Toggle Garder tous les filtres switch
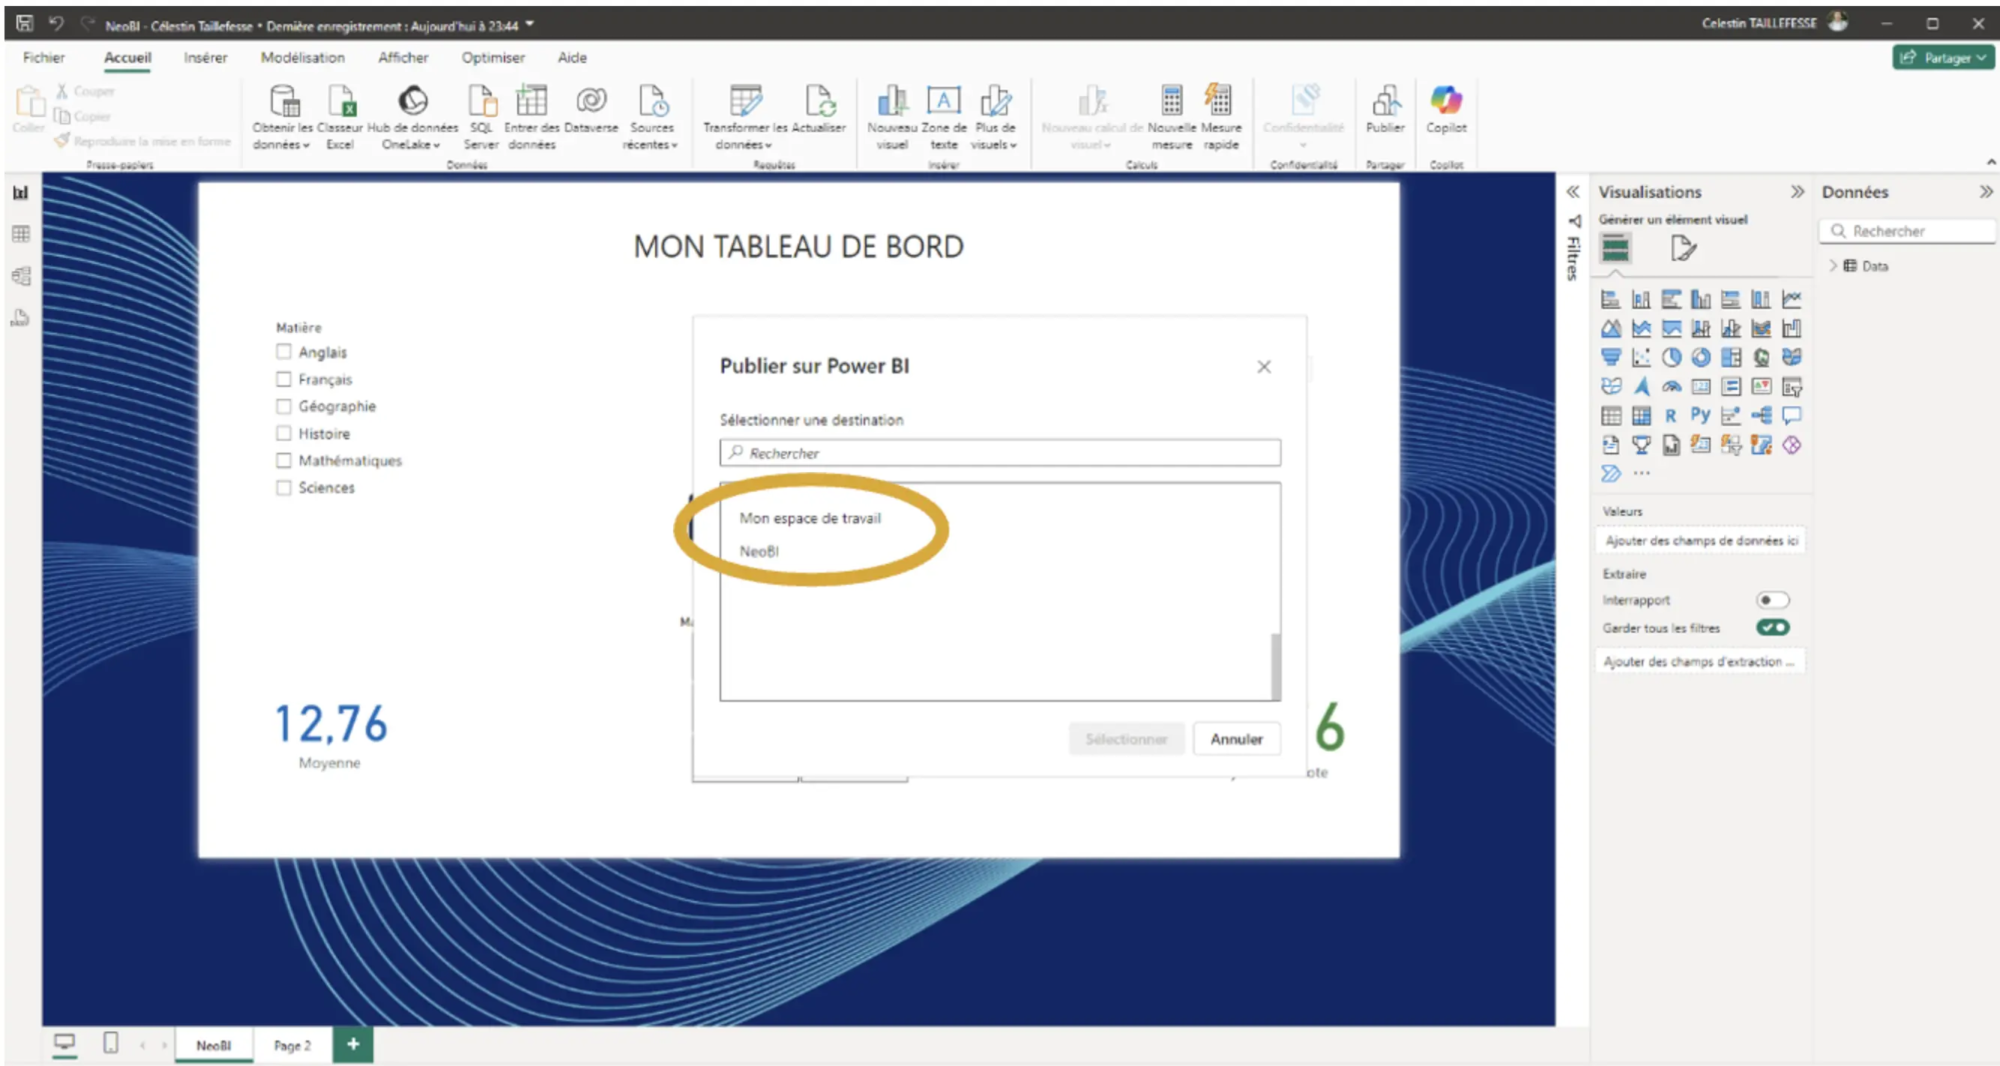 click(x=1772, y=627)
